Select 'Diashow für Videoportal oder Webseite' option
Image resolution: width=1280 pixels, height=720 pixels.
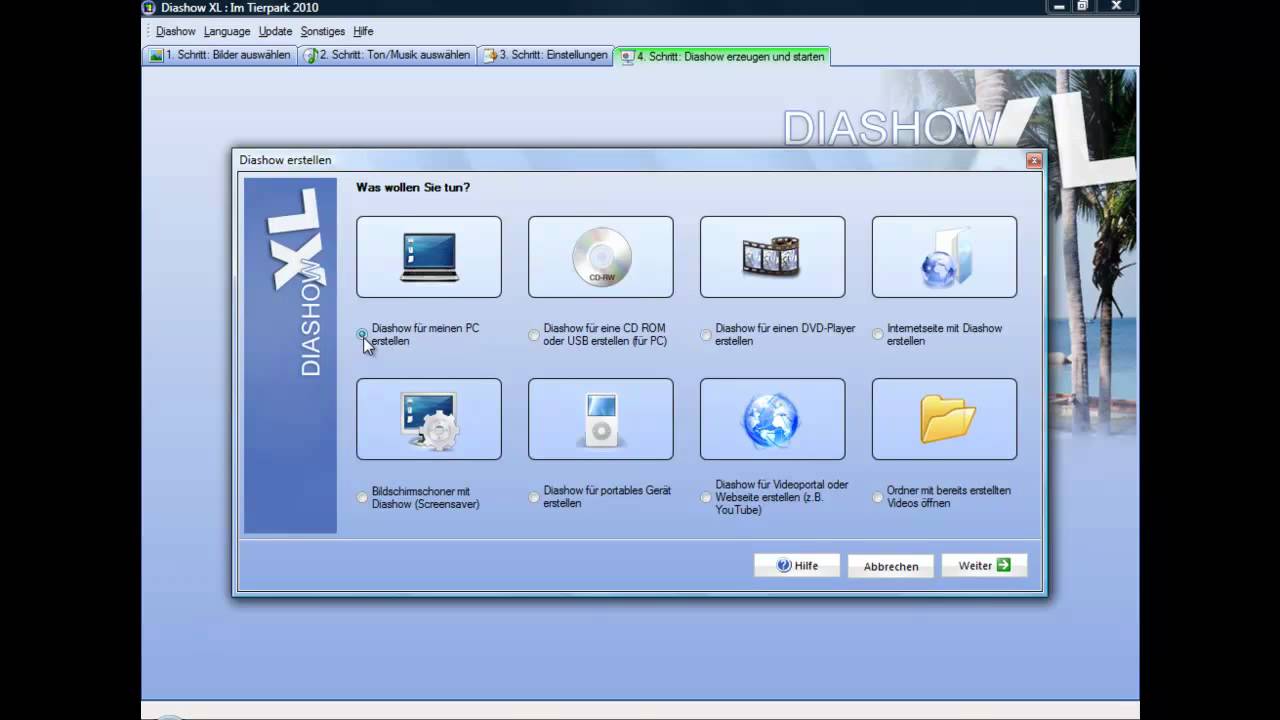point(706,497)
